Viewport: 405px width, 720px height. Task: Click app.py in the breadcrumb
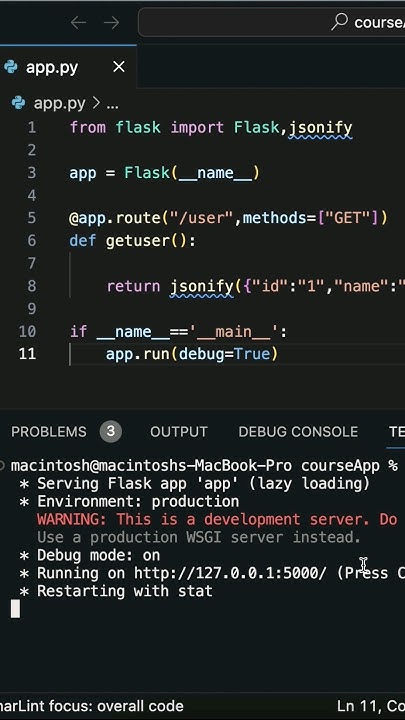pyautogui.click(x=59, y=103)
